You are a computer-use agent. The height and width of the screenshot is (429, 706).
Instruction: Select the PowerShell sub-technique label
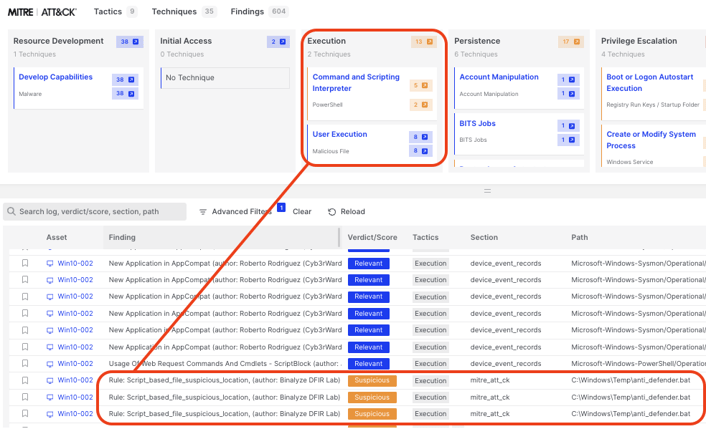tap(327, 105)
